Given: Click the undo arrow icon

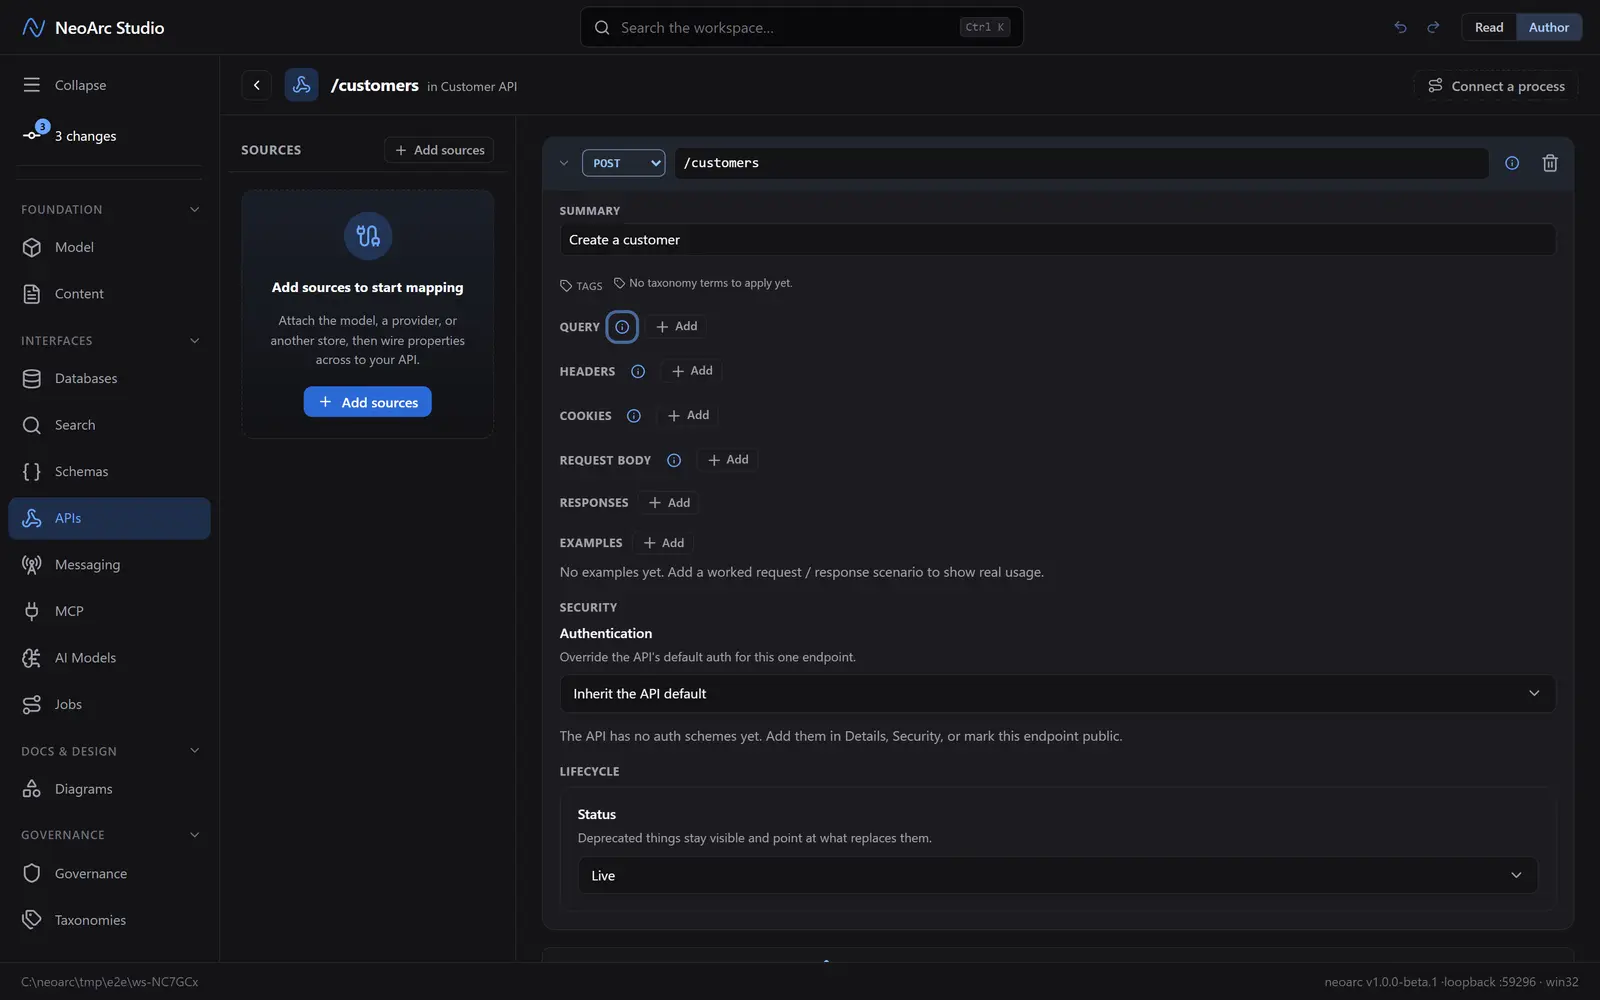Looking at the screenshot, I should click(x=1400, y=27).
